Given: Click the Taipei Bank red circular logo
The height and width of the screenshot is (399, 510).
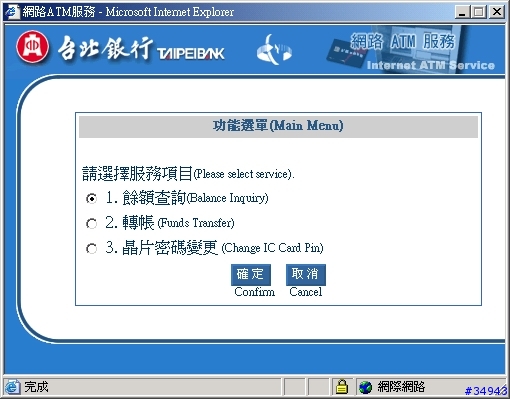Looking at the screenshot, I should coord(33,47).
